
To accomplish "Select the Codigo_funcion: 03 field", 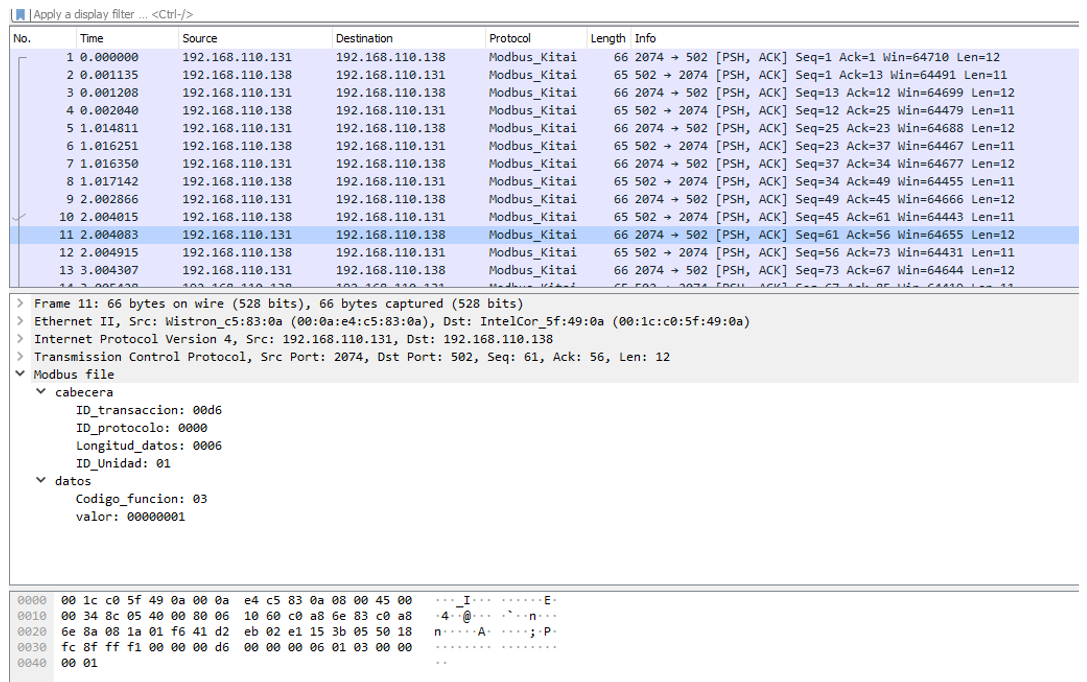I will click(x=141, y=499).
